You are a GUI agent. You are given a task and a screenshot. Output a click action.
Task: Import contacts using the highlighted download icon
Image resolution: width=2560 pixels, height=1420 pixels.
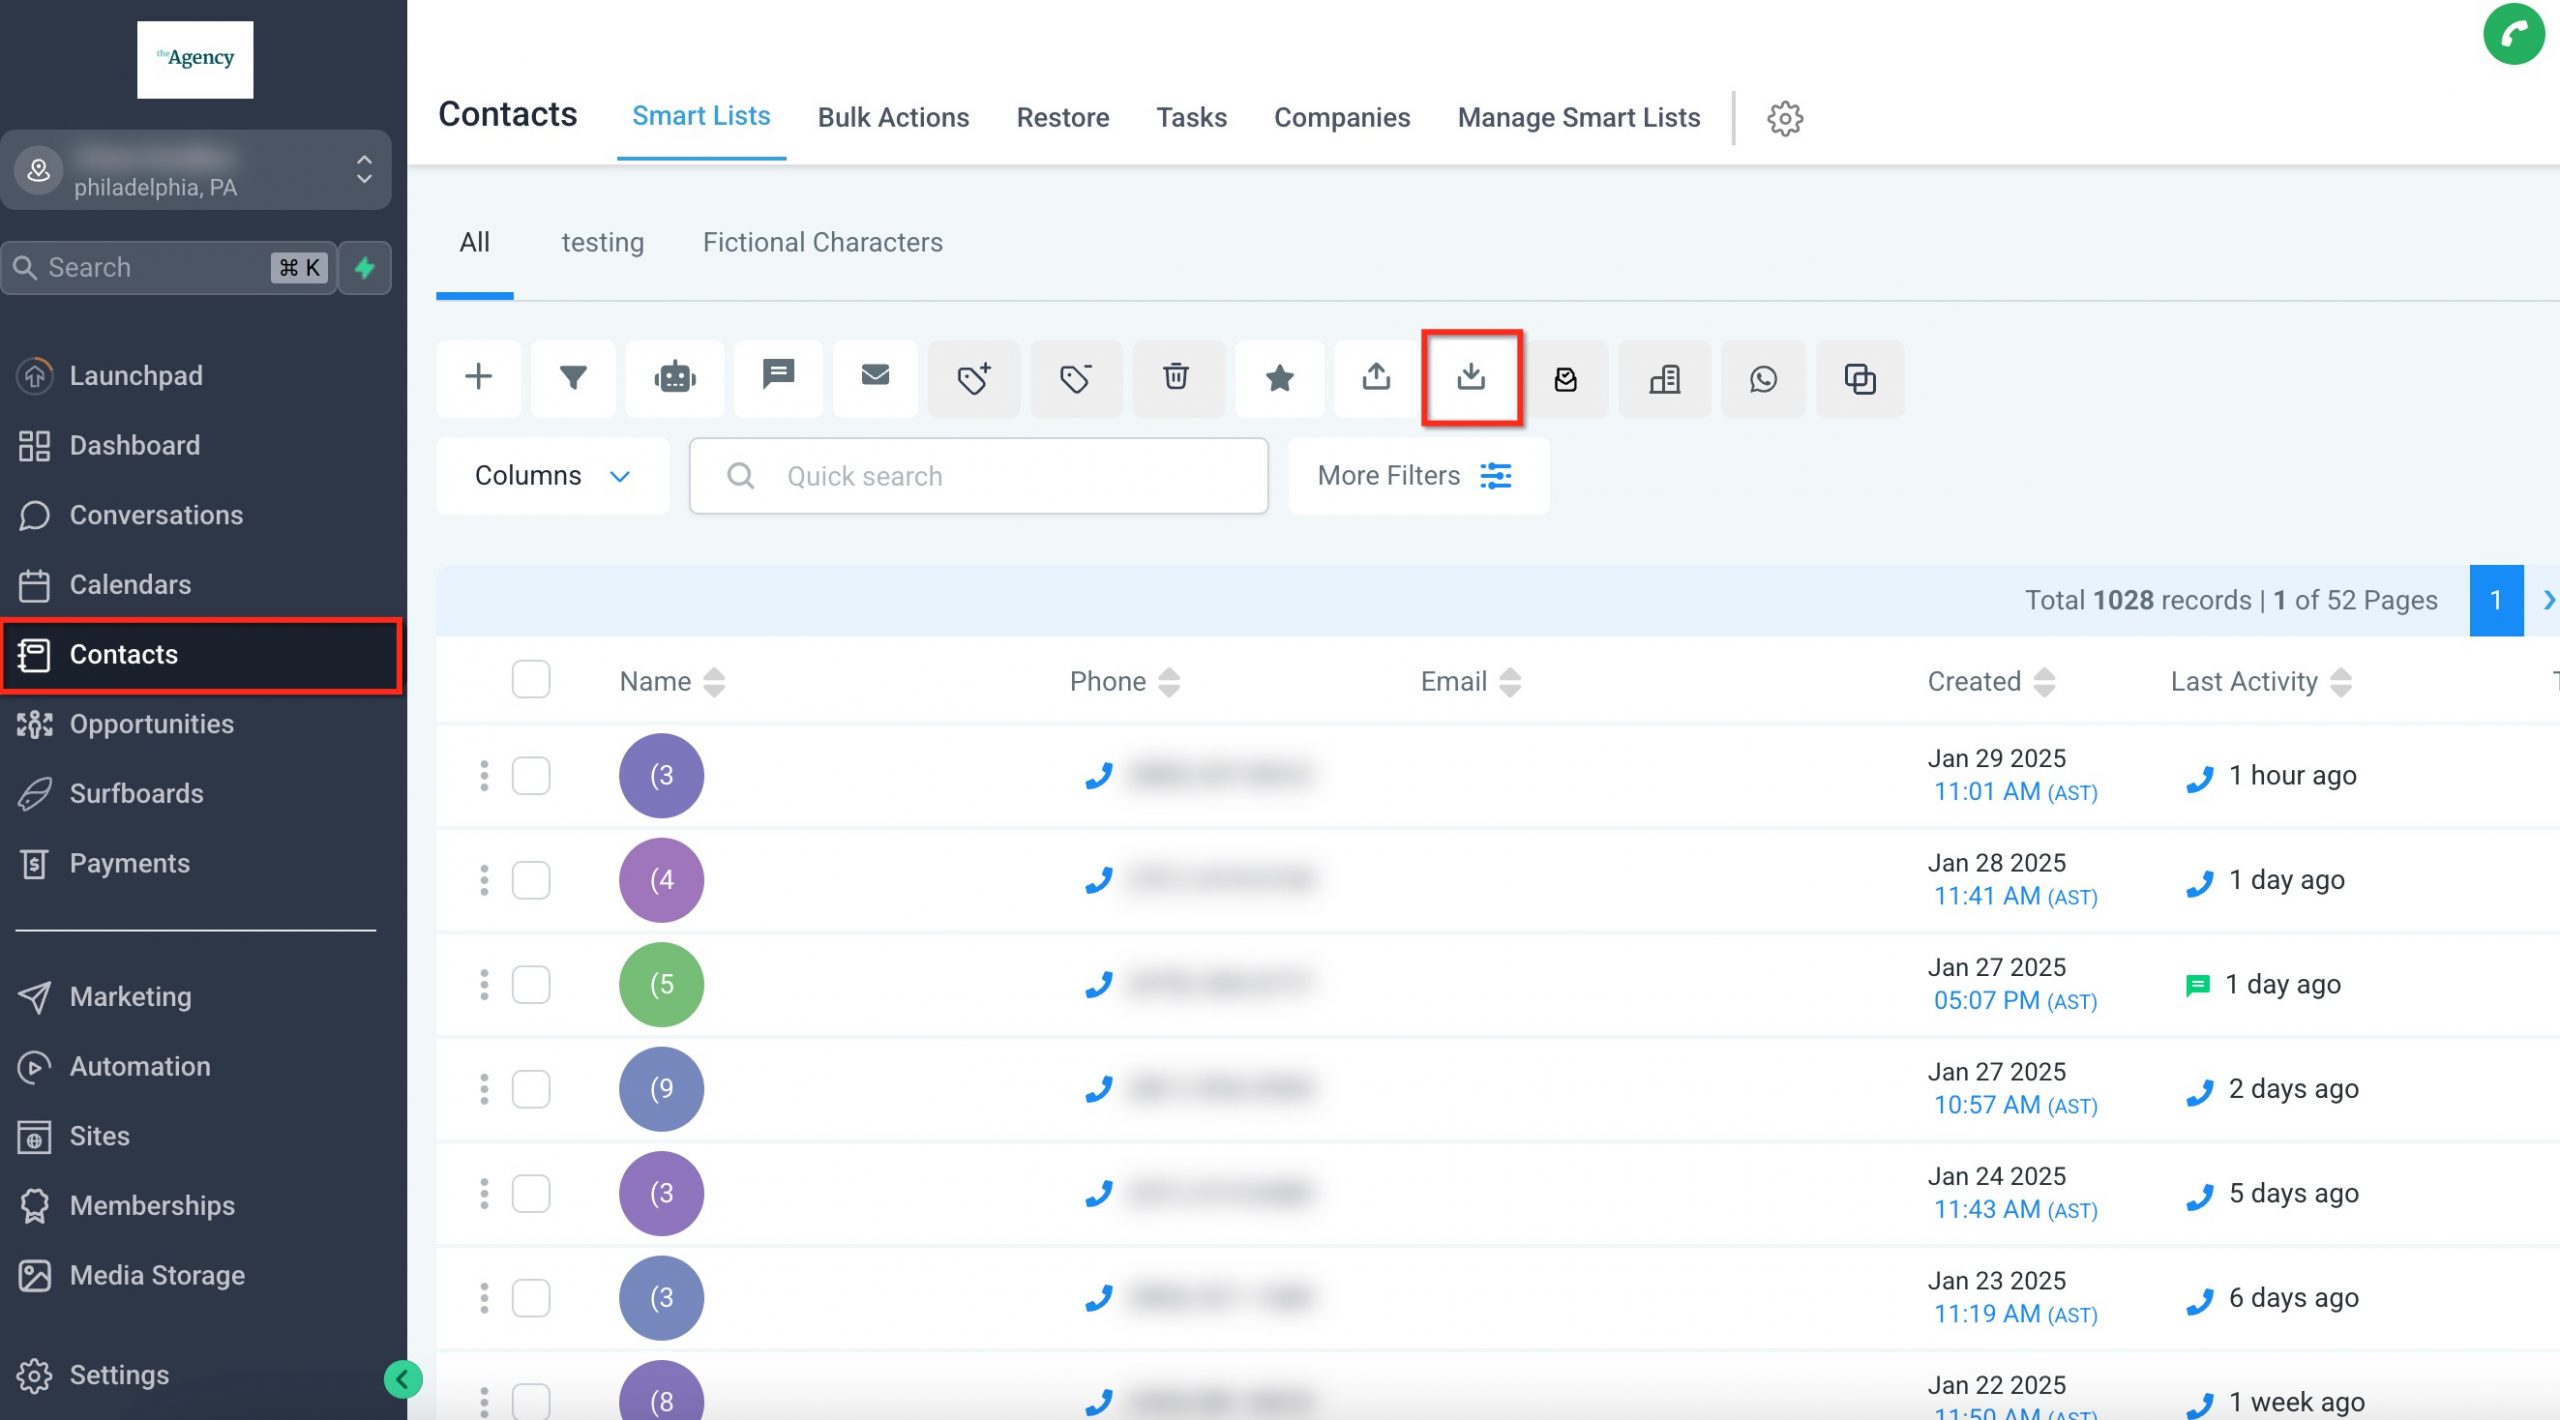point(1472,378)
